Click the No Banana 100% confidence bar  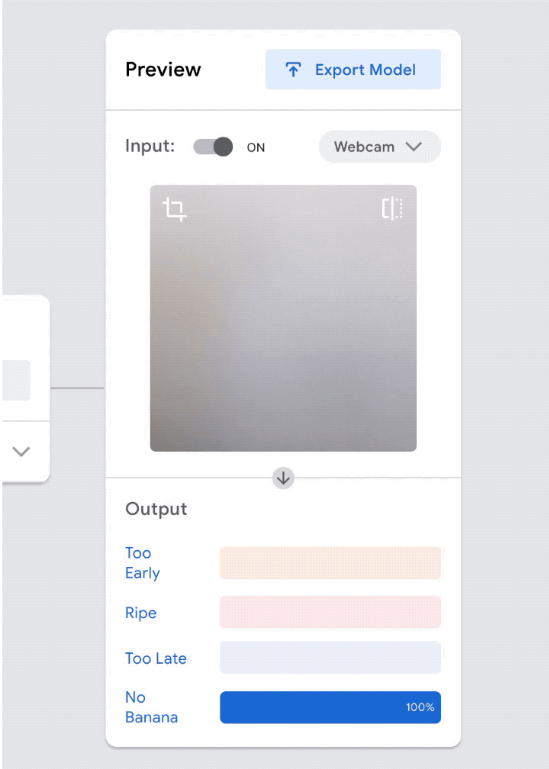pos(330,707)
